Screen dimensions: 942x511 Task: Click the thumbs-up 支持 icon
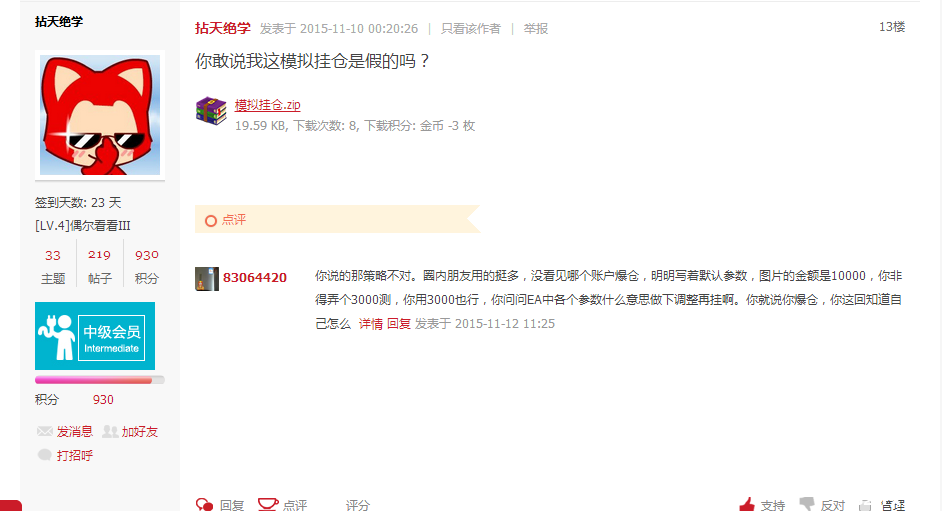pos(747,504)
